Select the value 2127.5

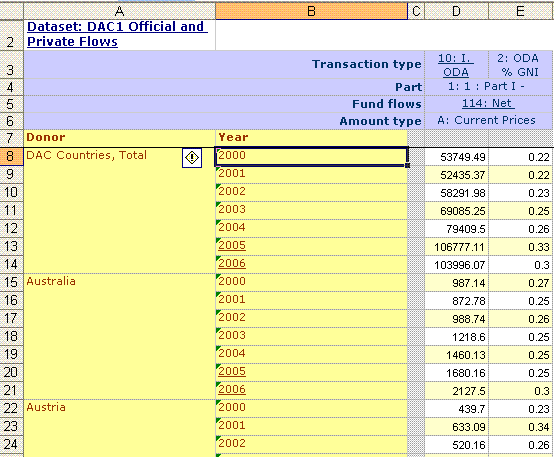coord(456,391)
